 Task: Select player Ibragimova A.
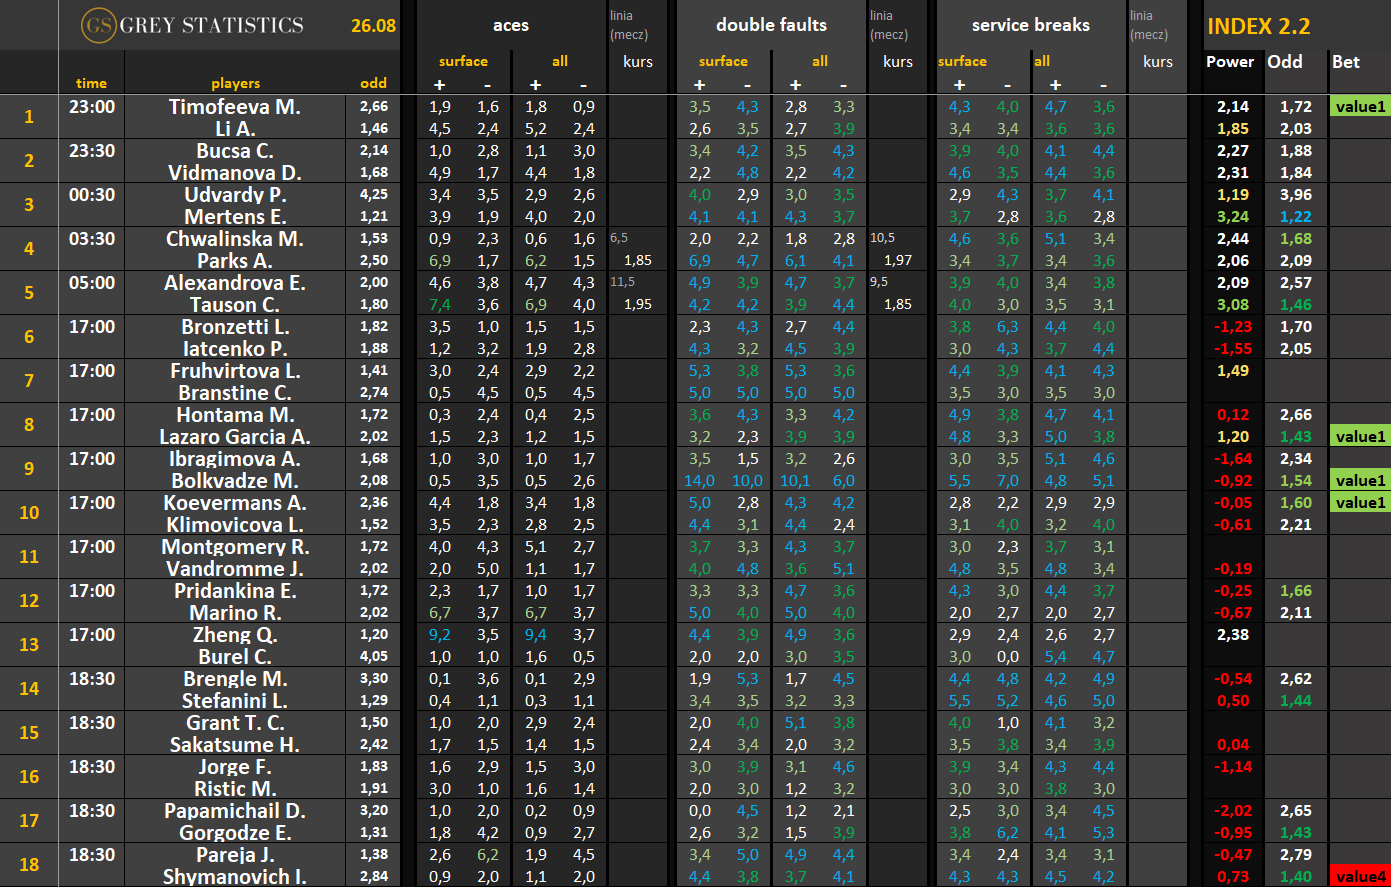pos(235,458)
